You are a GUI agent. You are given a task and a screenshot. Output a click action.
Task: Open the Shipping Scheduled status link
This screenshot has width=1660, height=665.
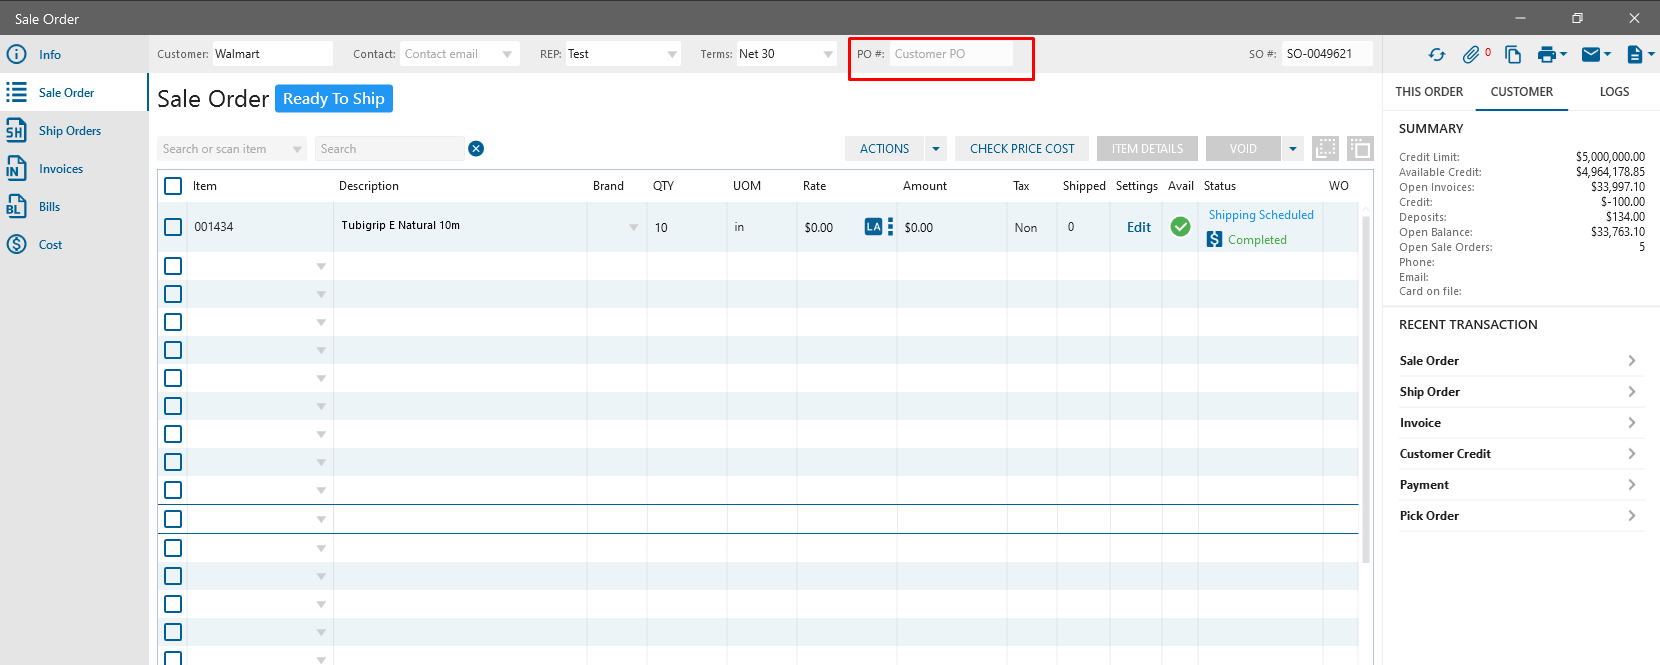pyautogui.click(x=1261, y=215)
